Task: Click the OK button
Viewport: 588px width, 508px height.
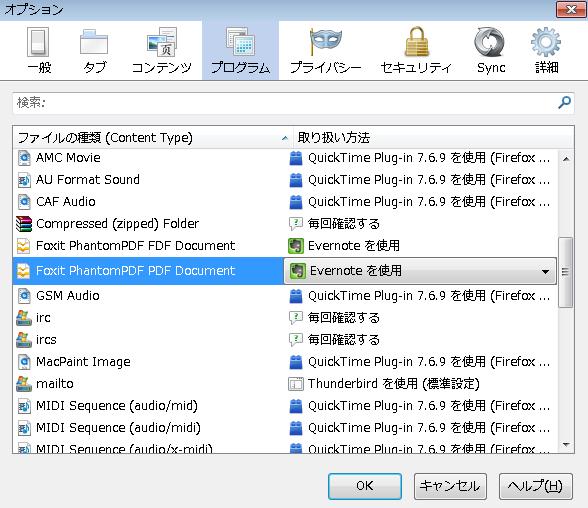Action: click(x=364, y=486)
